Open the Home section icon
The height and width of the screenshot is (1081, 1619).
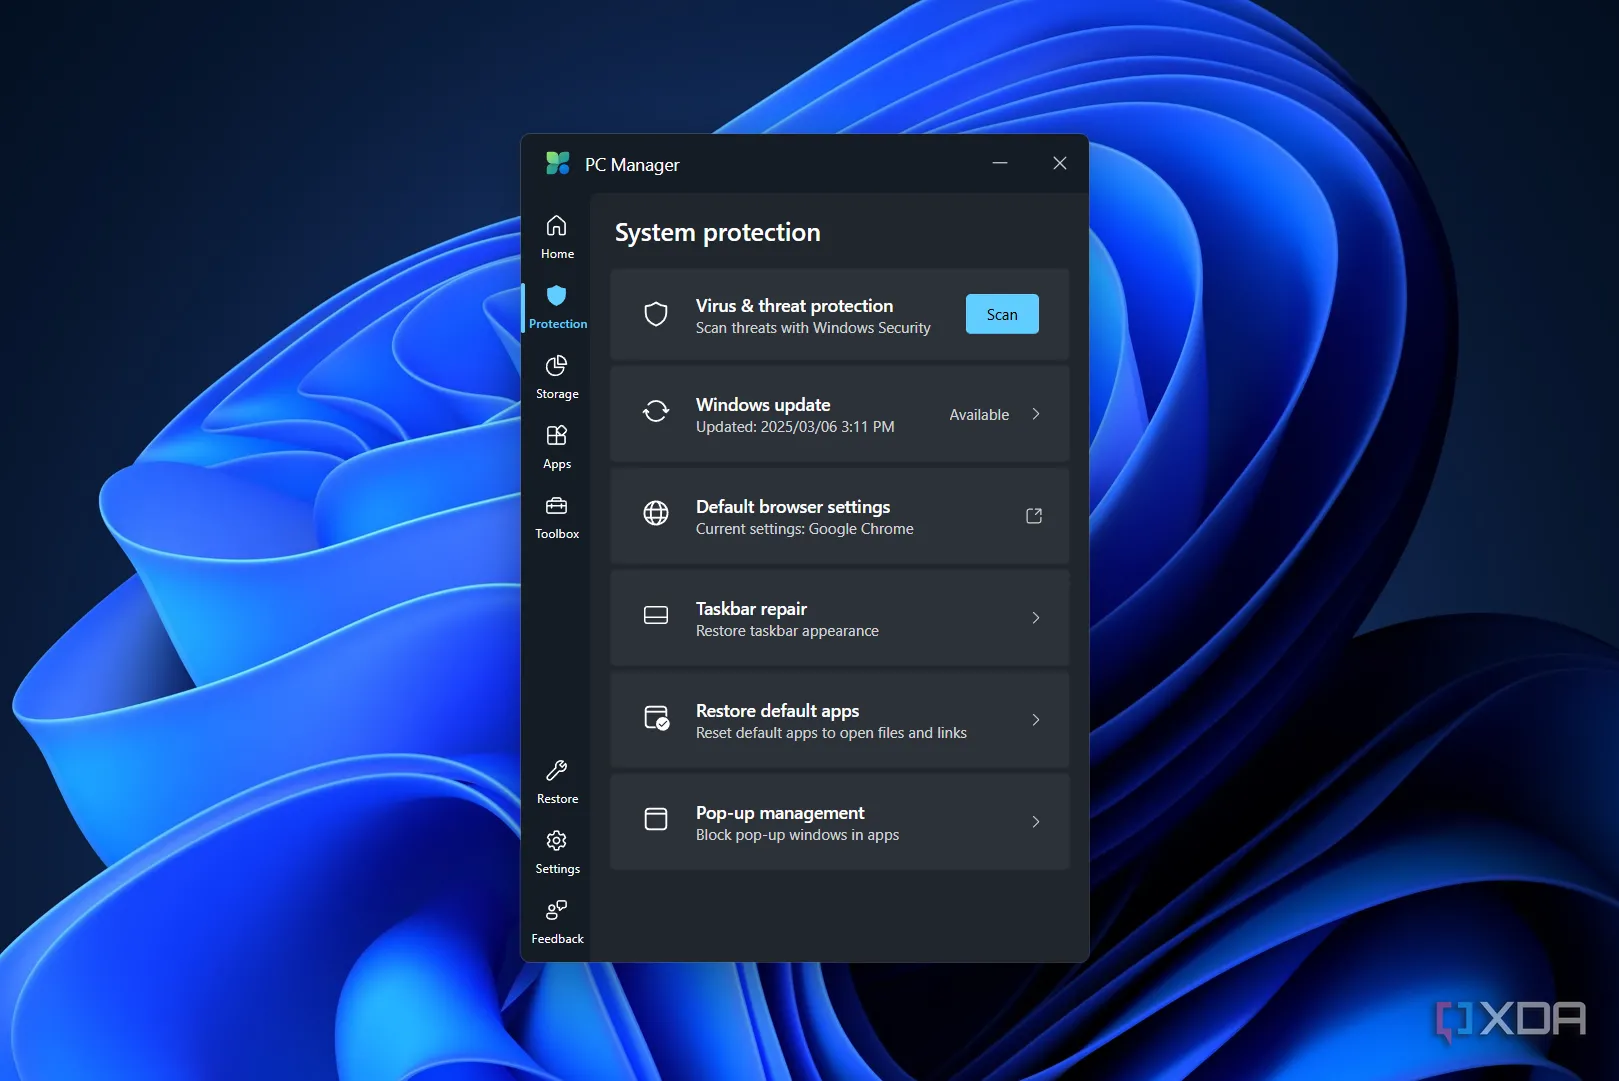coord(556,225)
